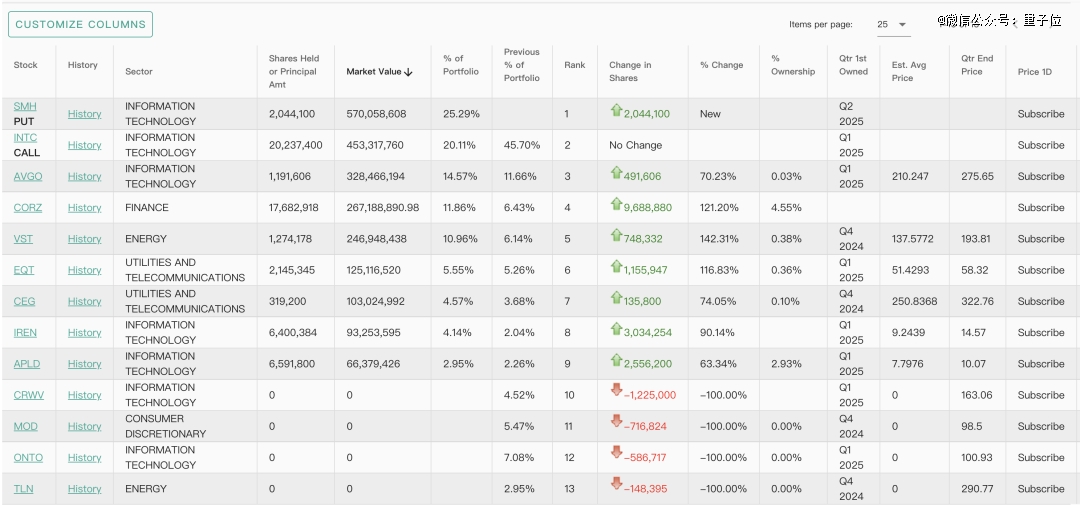View History for the ONTO row
Screen dimensions: 1080x505
[84, 457]
